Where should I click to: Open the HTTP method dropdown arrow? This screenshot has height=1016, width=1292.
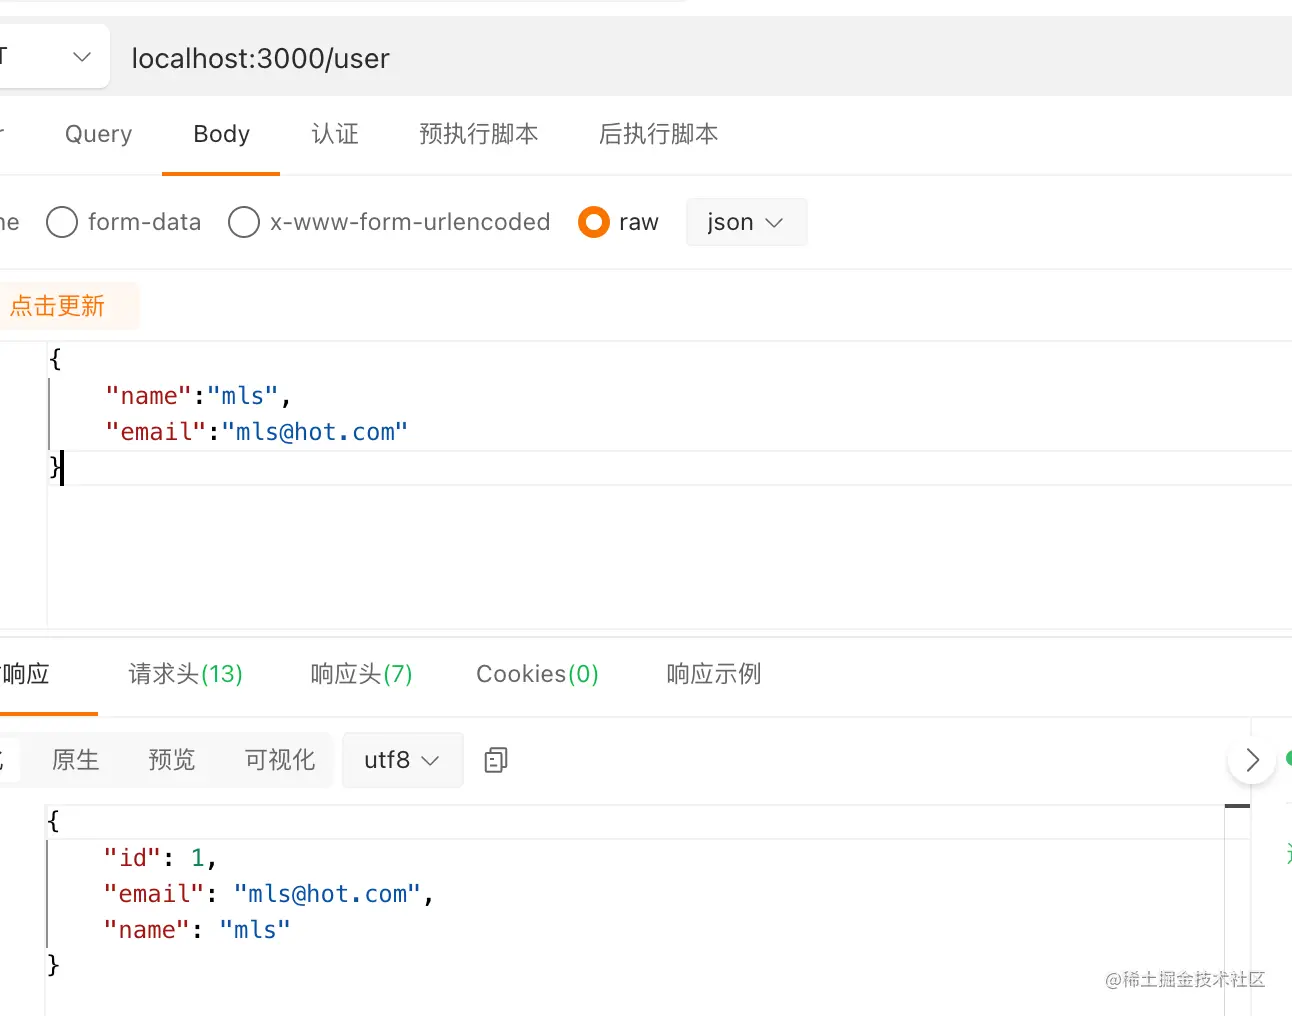point(82,57)
